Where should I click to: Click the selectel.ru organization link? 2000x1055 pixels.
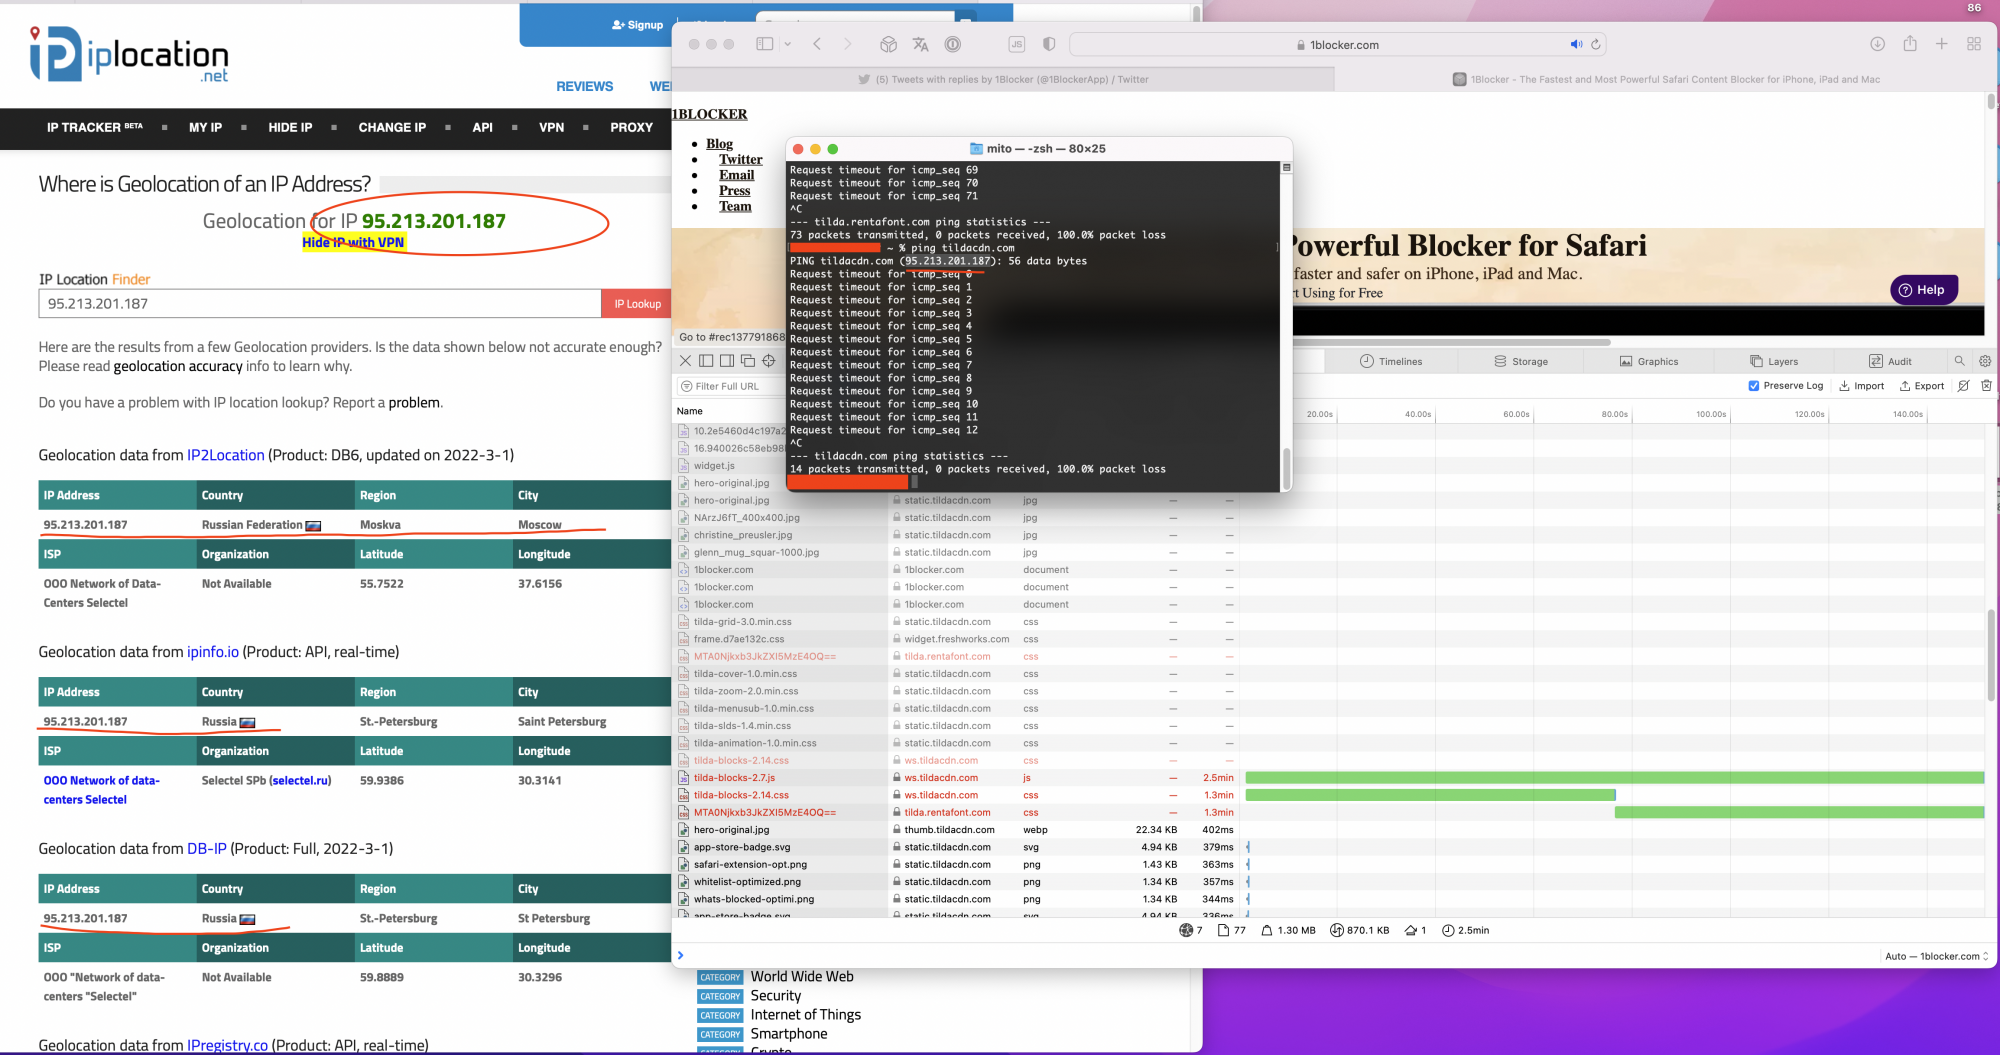(300, 780)
